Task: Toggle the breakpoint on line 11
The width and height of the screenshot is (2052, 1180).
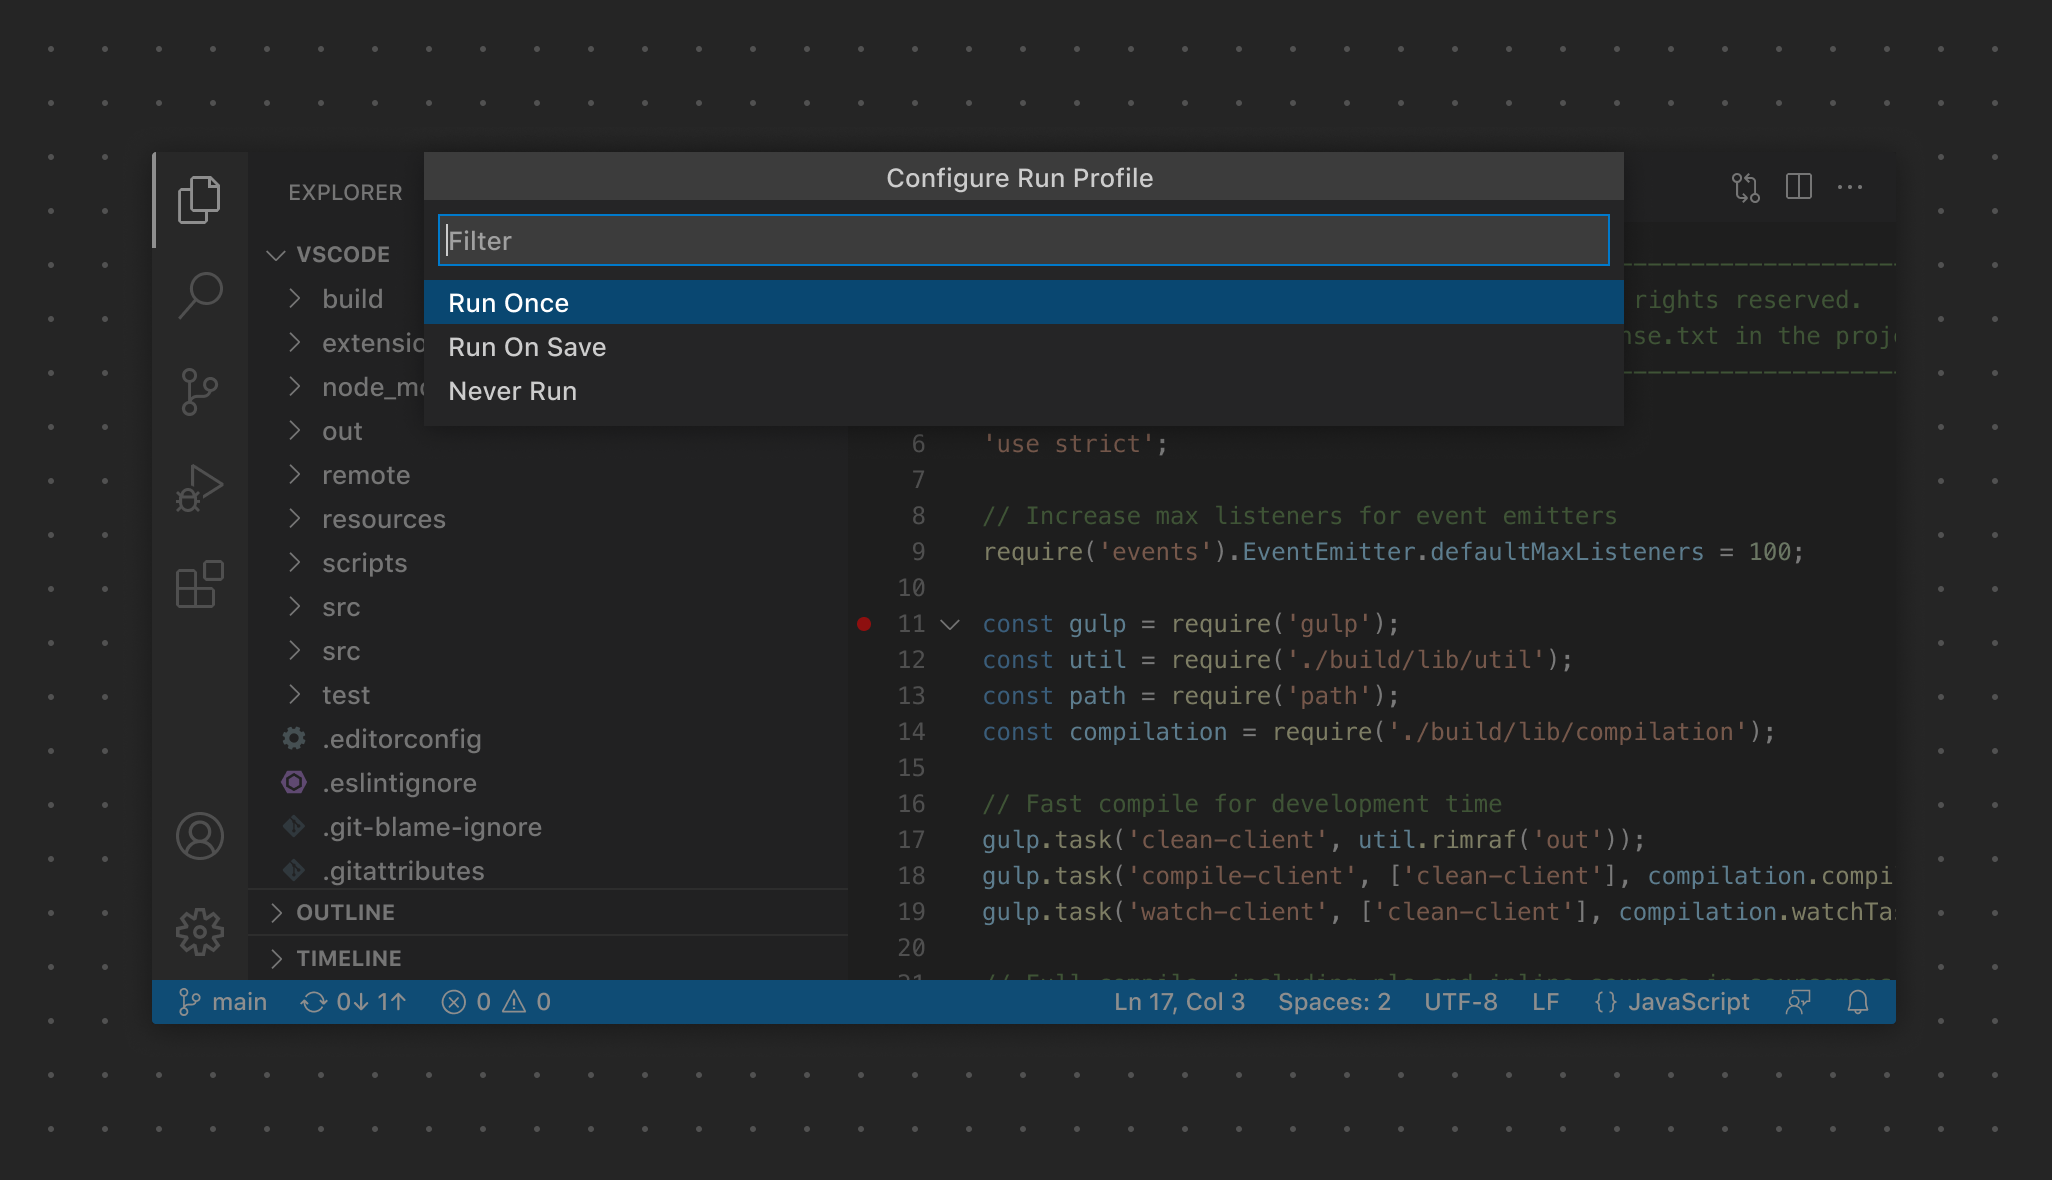Action: (864, 624)
